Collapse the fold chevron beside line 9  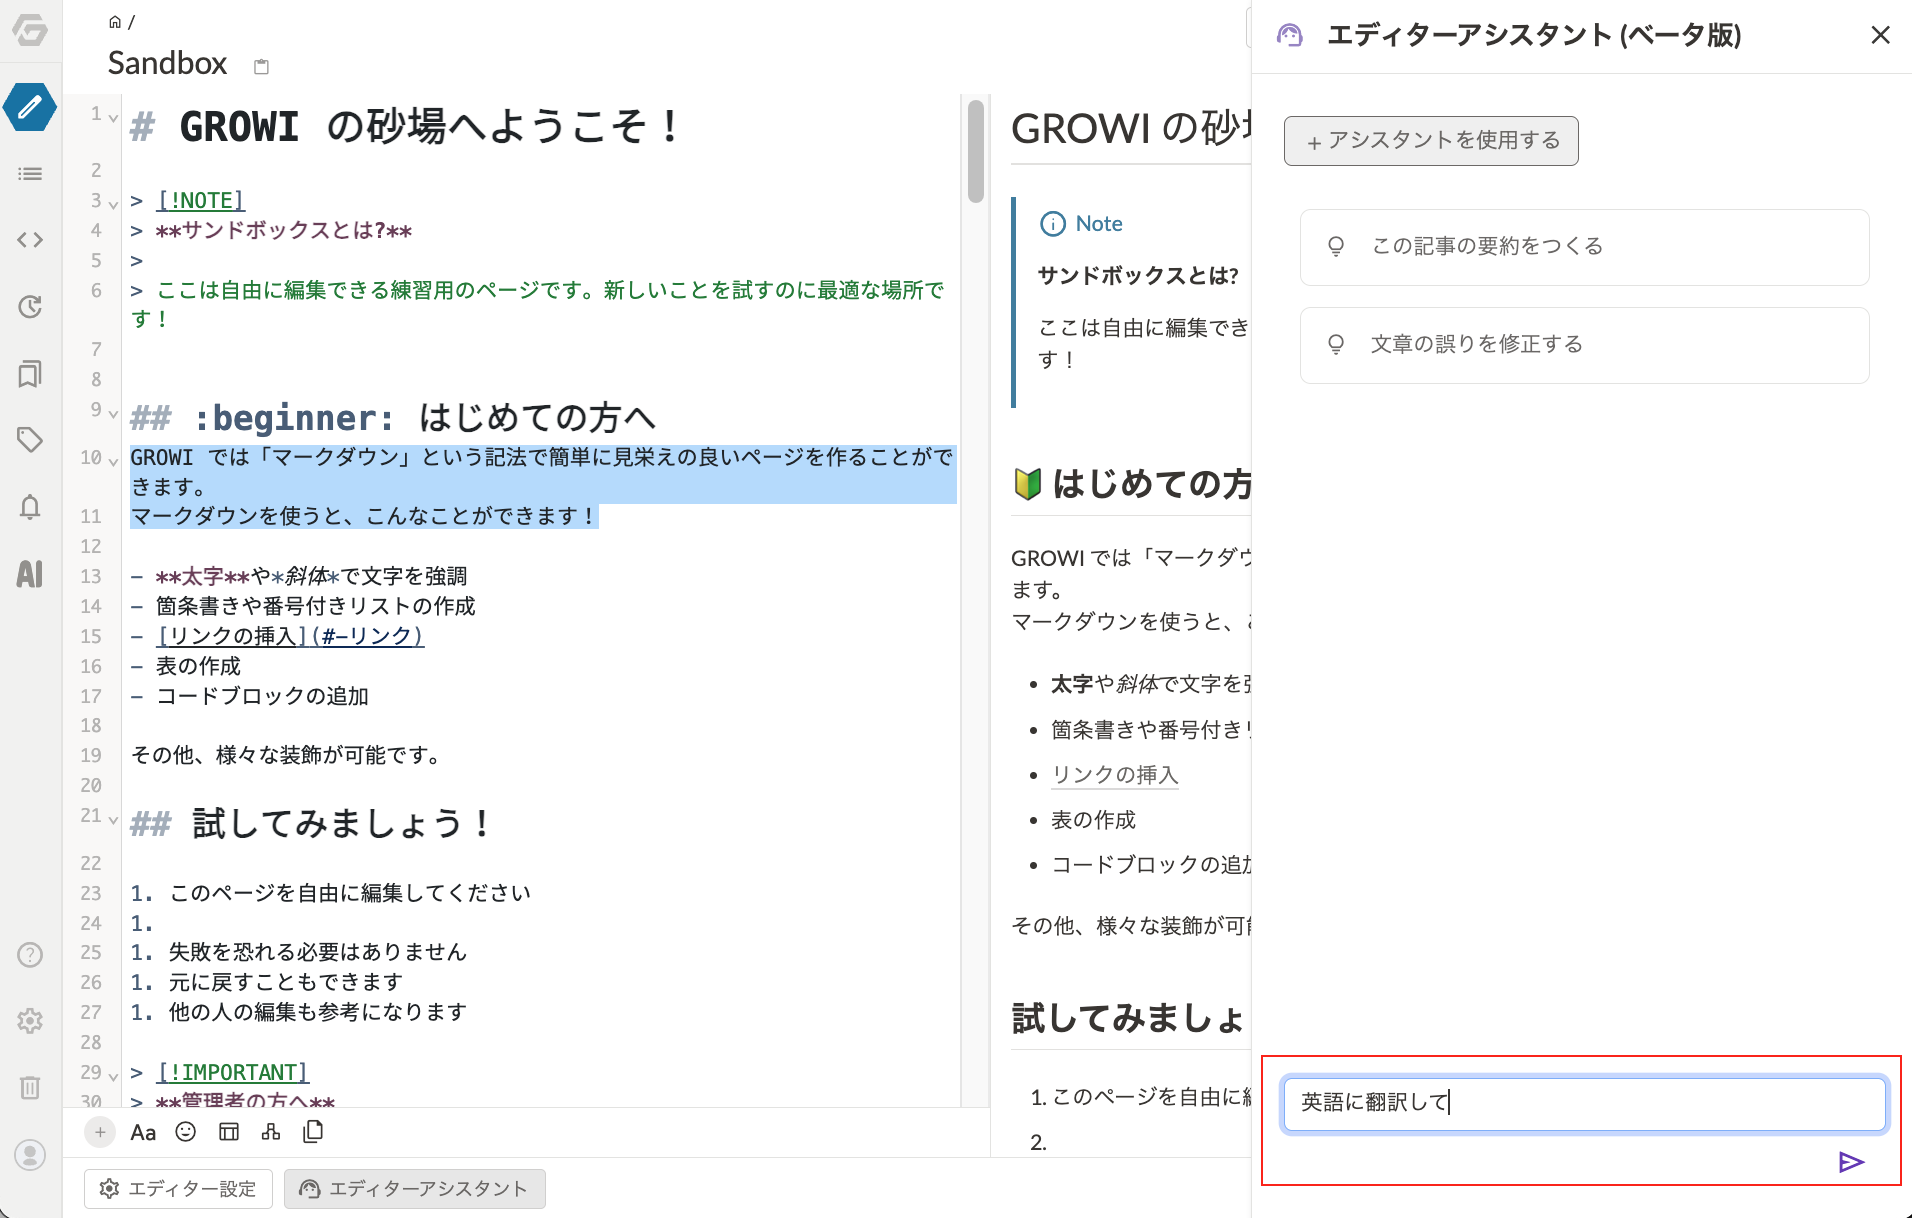tap(114, 414)
